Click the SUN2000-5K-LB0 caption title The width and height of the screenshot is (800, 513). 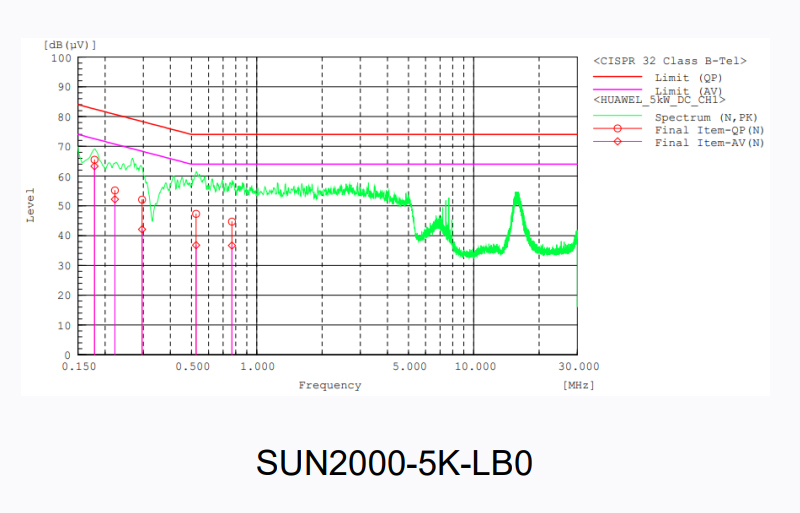394,463
